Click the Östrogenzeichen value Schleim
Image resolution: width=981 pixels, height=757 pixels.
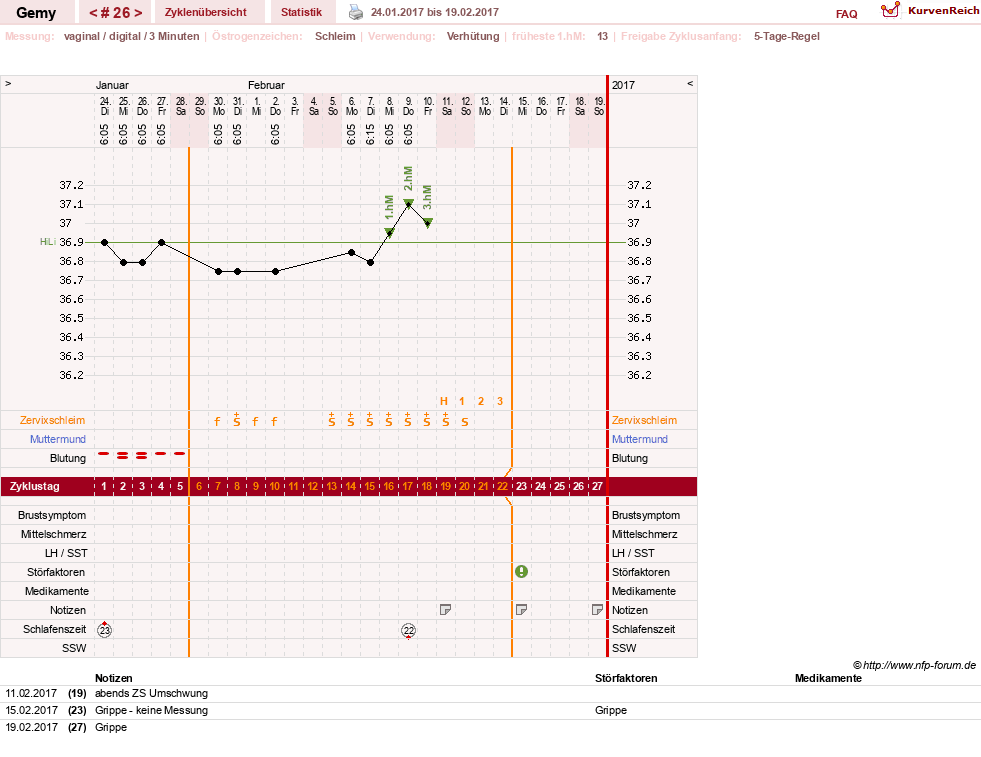coord(335,36)
